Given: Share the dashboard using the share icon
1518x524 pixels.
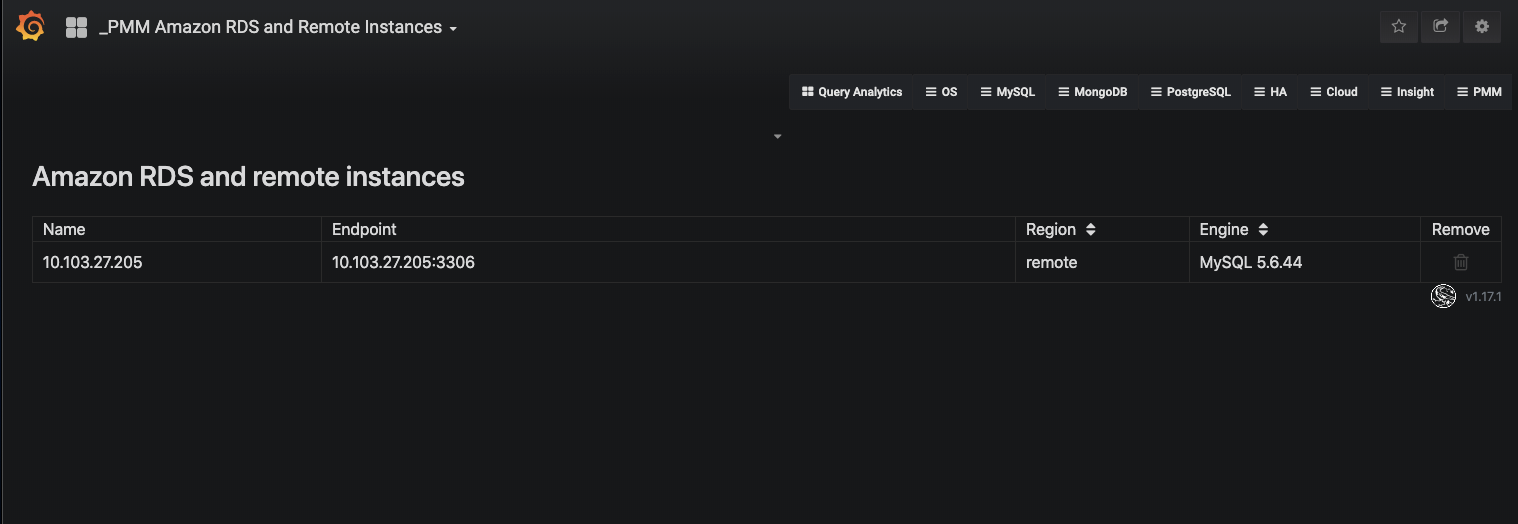Looking at the screenshot, I should click(x=1440, y=27).
